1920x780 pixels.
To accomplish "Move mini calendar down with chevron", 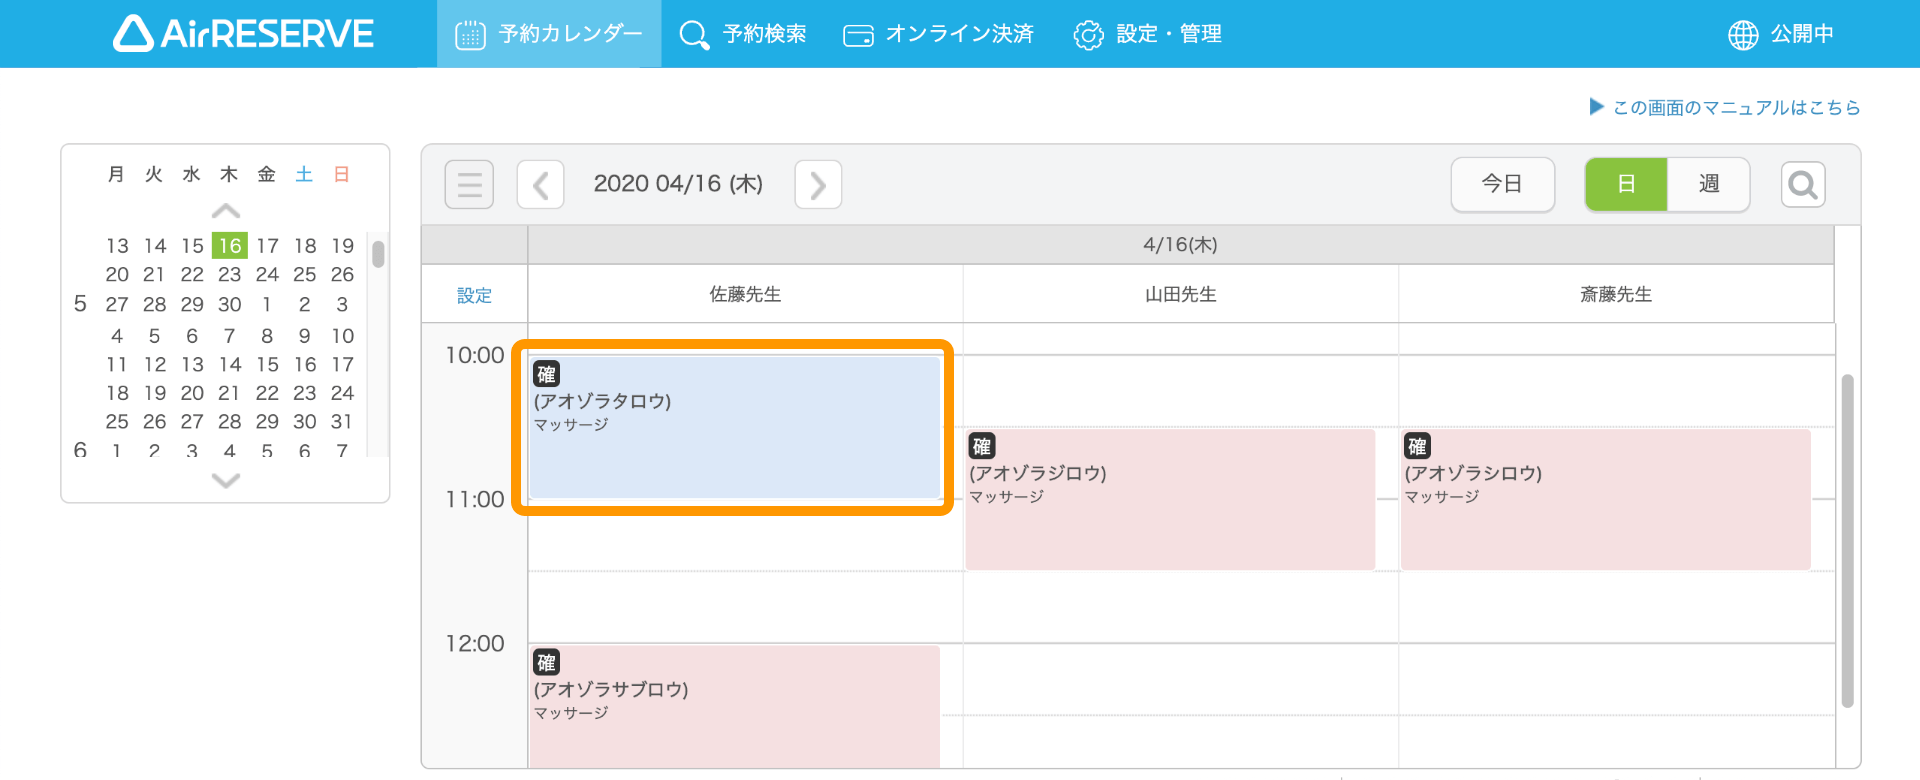I will pos(226,480).
